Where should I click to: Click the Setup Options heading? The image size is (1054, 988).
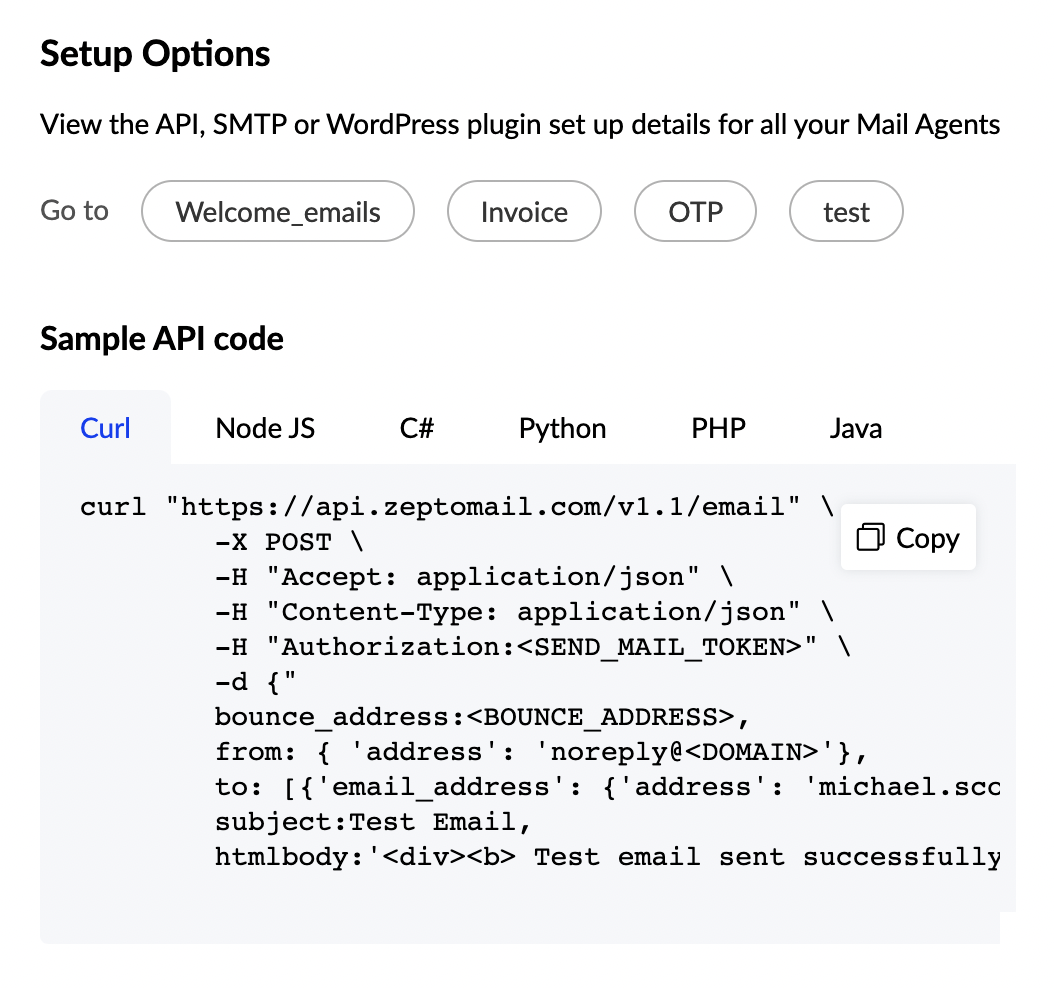[154, 53]
